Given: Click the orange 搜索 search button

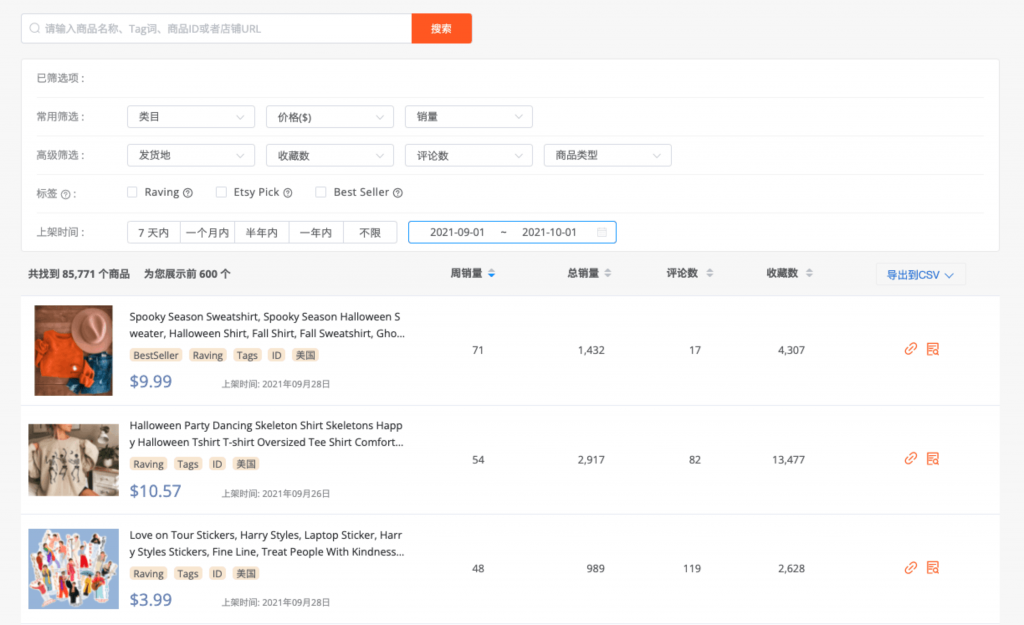Looking at the screenshot, I should click(x=441, y=29).
